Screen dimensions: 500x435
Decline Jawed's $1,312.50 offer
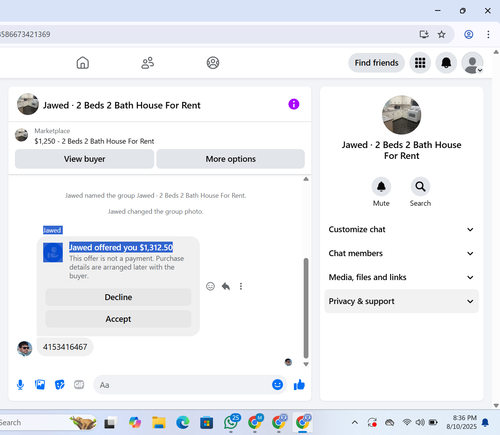[x=118, y=297]
